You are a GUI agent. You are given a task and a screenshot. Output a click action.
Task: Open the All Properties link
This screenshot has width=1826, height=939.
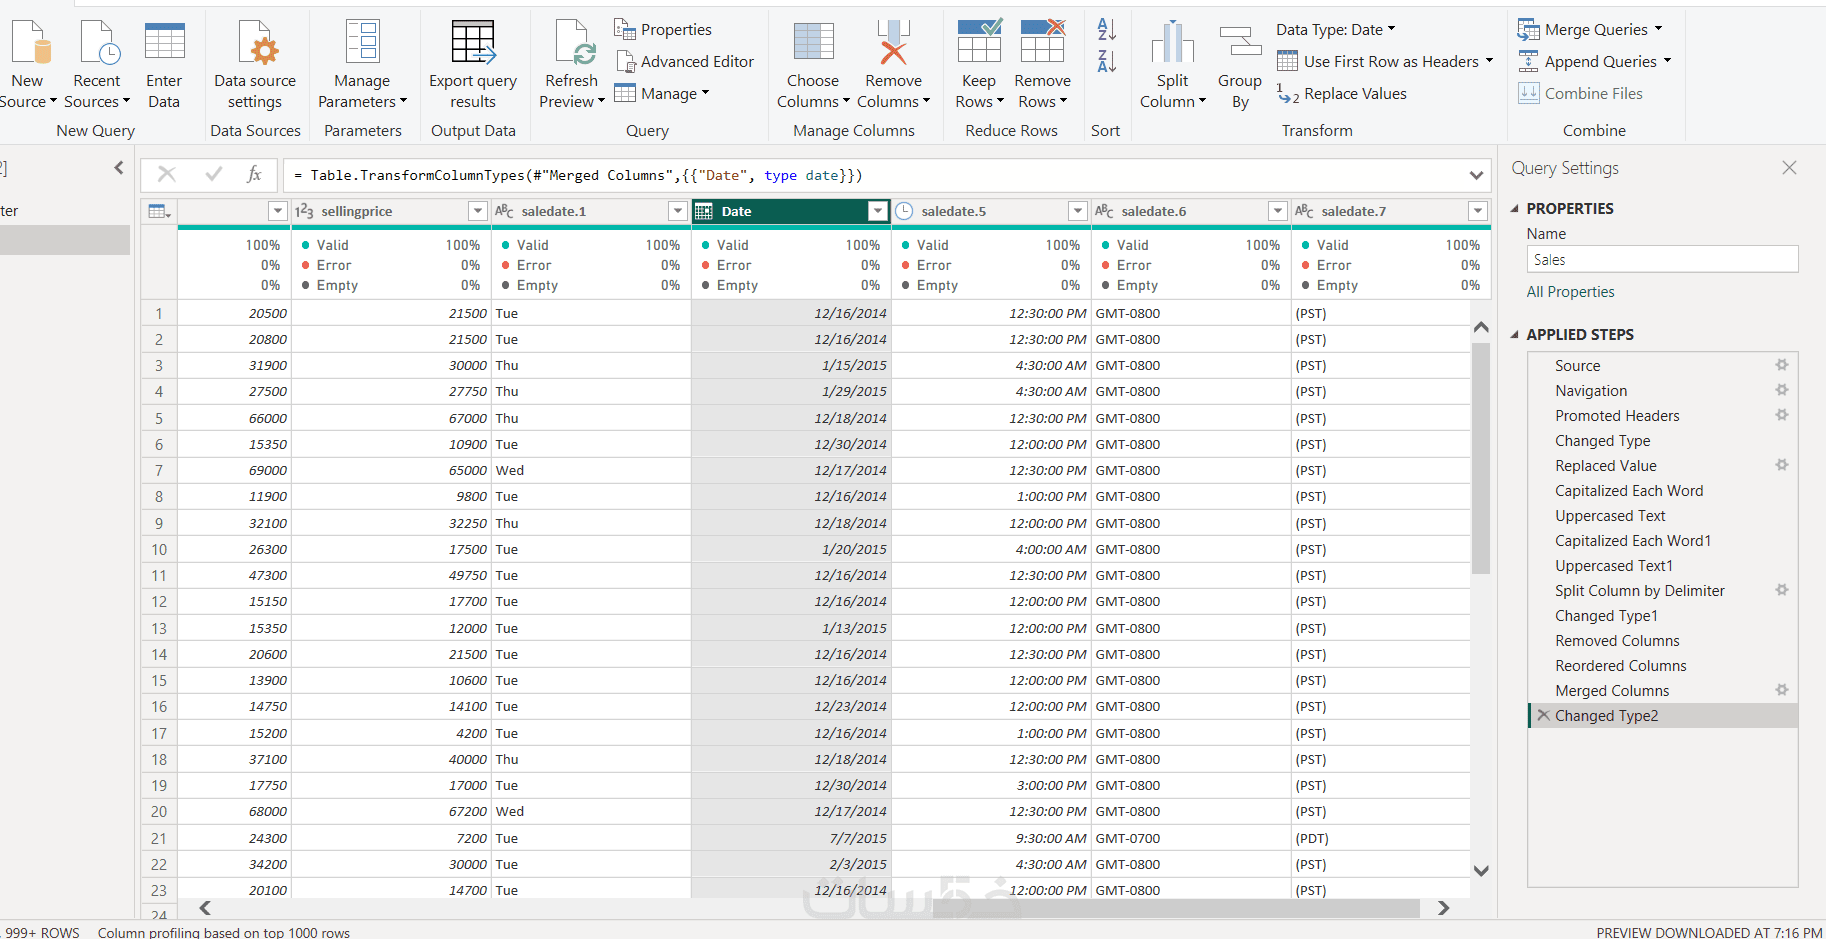(x=1570, y=292)
